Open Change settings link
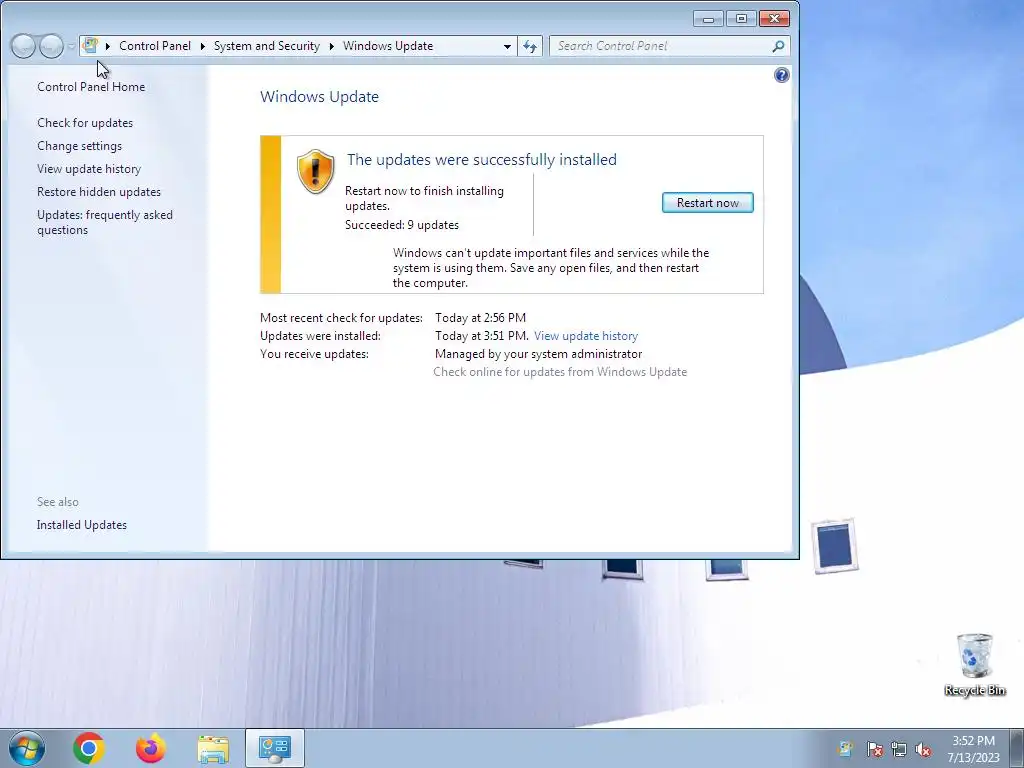Viewport: 1024px width, 768px height. coord(79,146)
